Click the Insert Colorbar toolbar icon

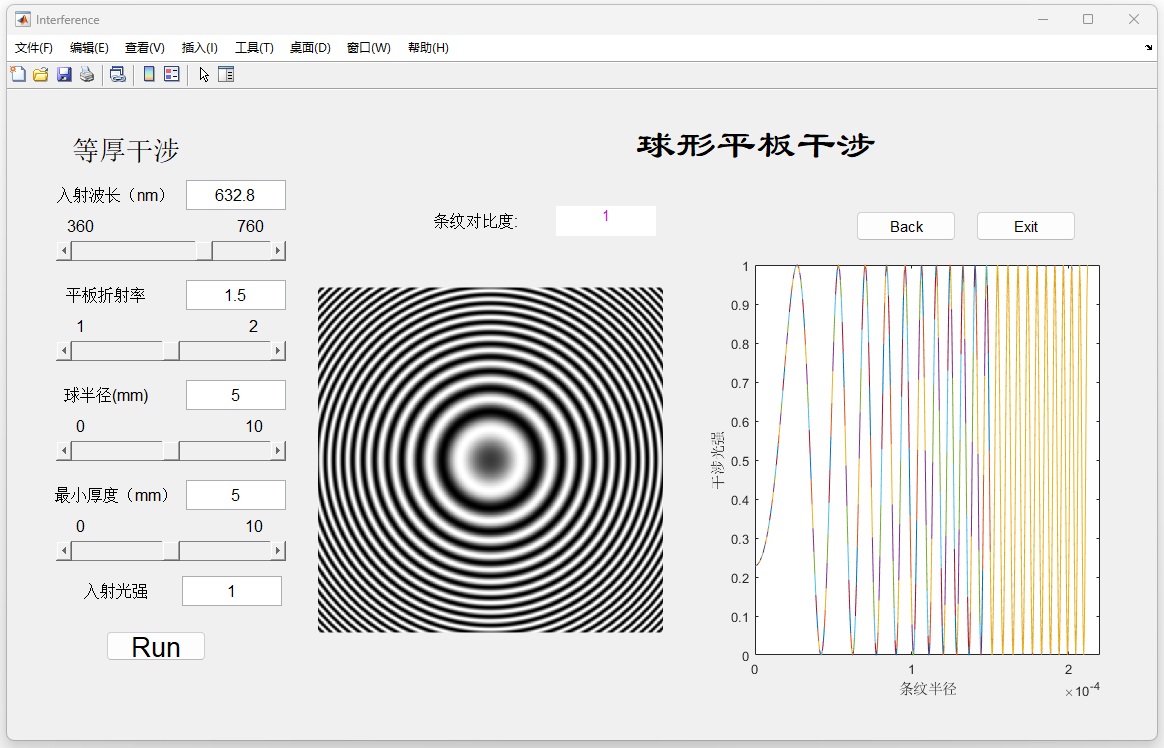click(x=149, y=74)
